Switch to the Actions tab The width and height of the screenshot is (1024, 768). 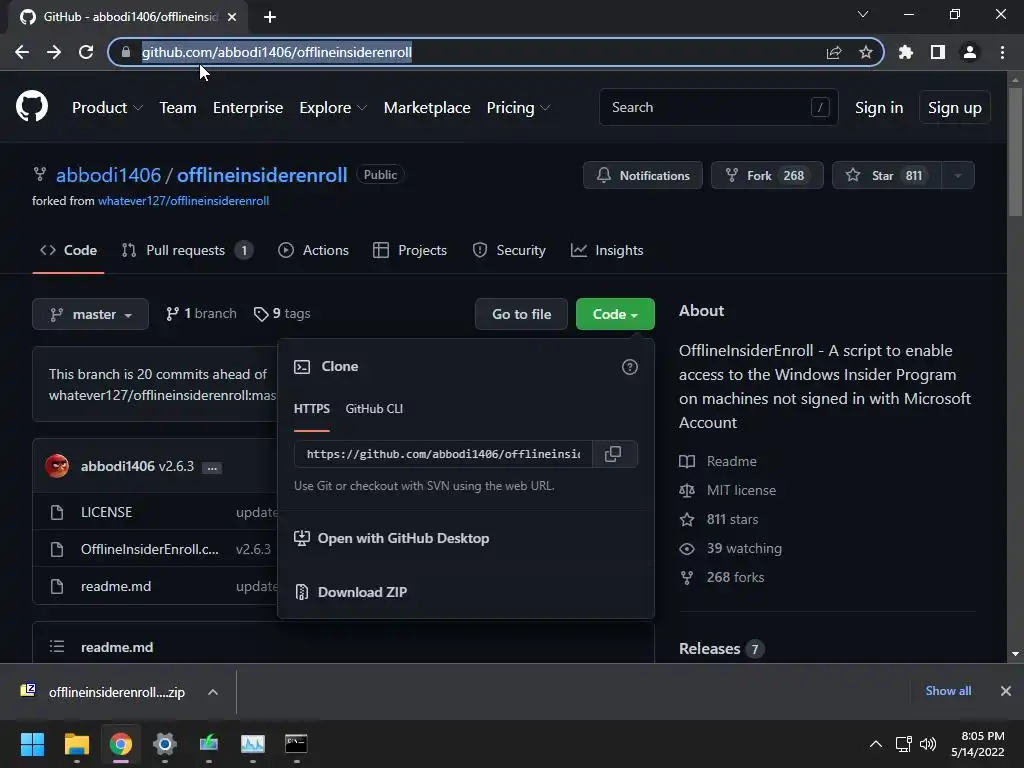[313, 250]
